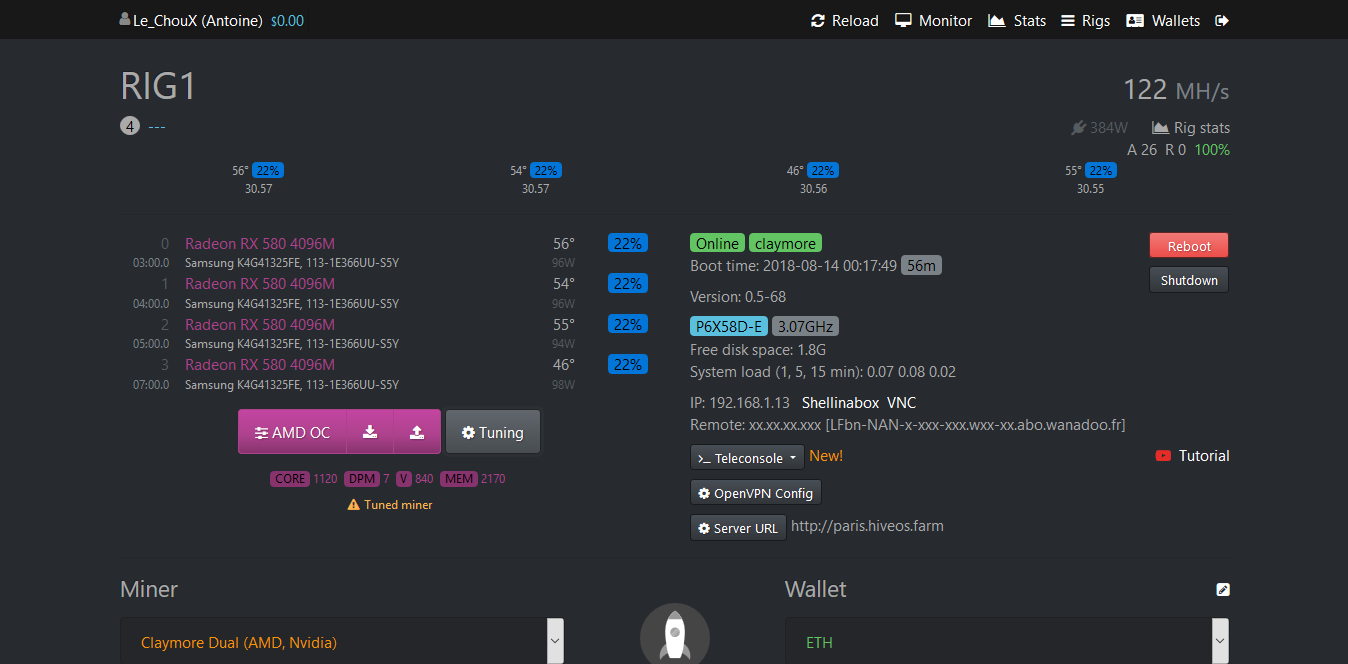Screen dimensions: 1348x664
Task: Click the download icon beside AMD OC
Action: pos(370,432)
